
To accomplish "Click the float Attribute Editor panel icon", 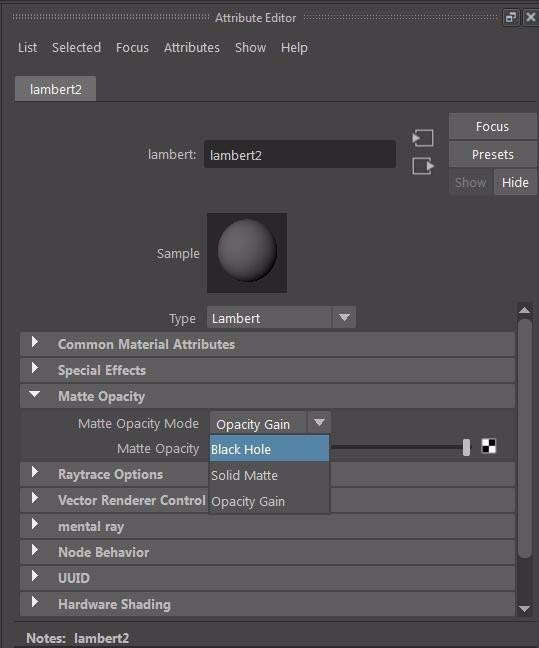I will (x=511, y=17).
